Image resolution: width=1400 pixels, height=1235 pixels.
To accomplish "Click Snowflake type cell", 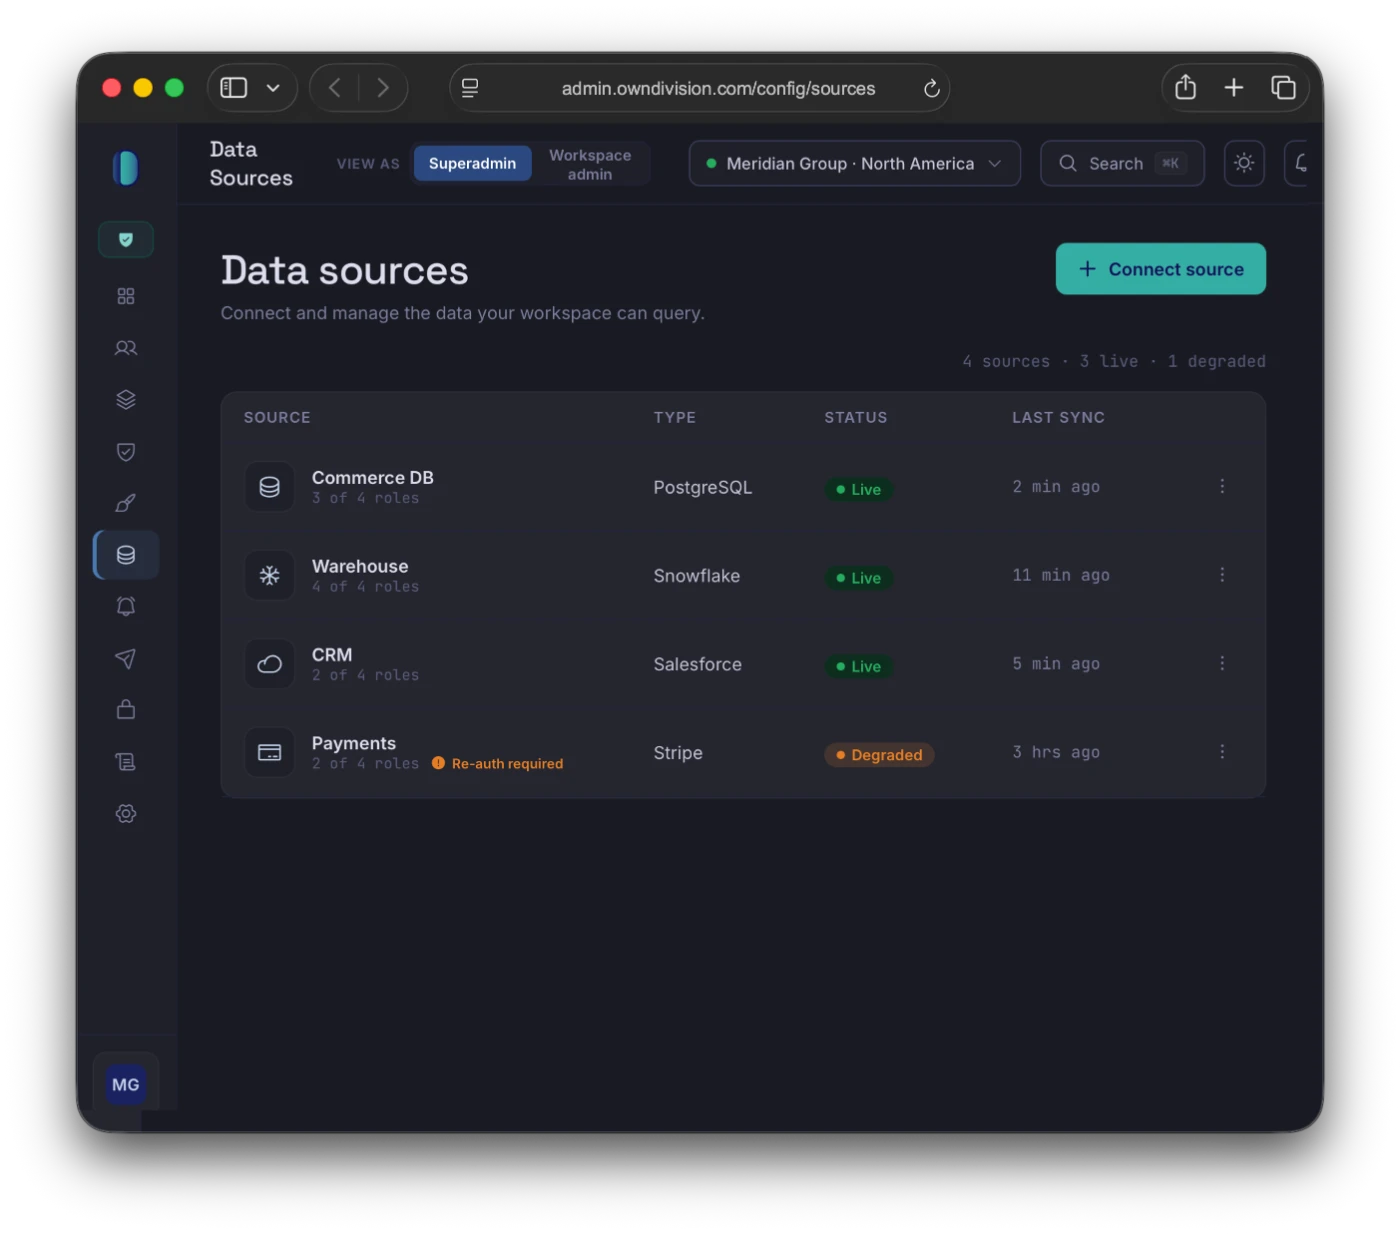I will tap(697, 576).
